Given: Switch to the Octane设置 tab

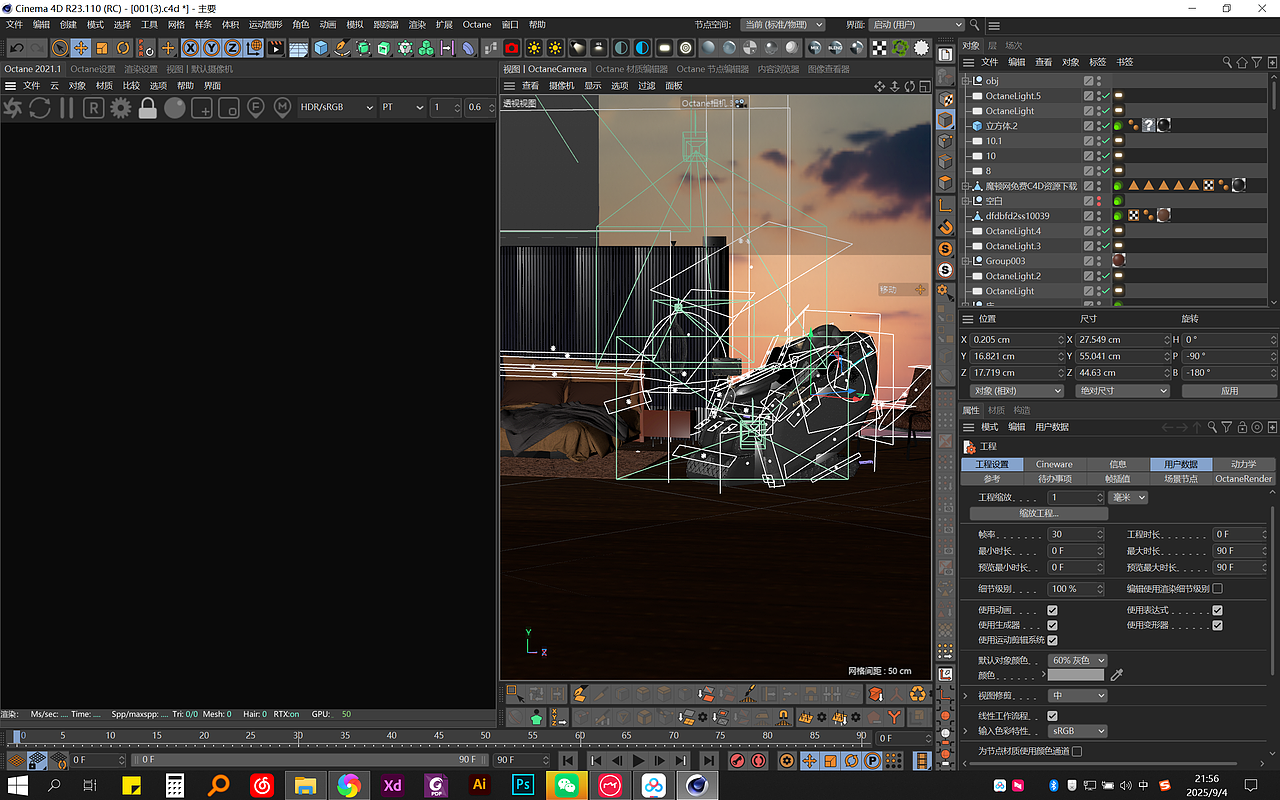Looking at the screenshot, I should click(x=93, y=69).
